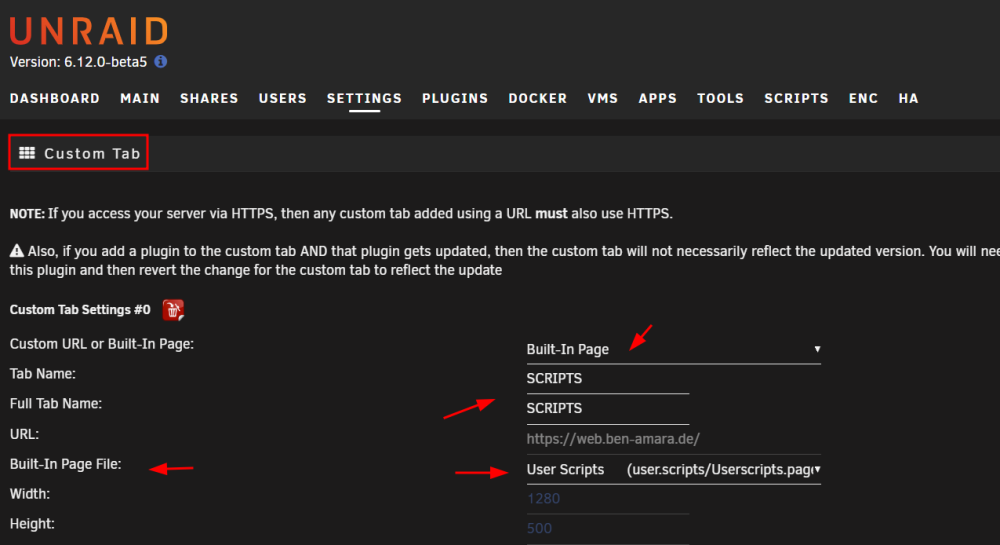Open the USERS tab
Viewport: 1000px width, 545px height.
(283, 98)
